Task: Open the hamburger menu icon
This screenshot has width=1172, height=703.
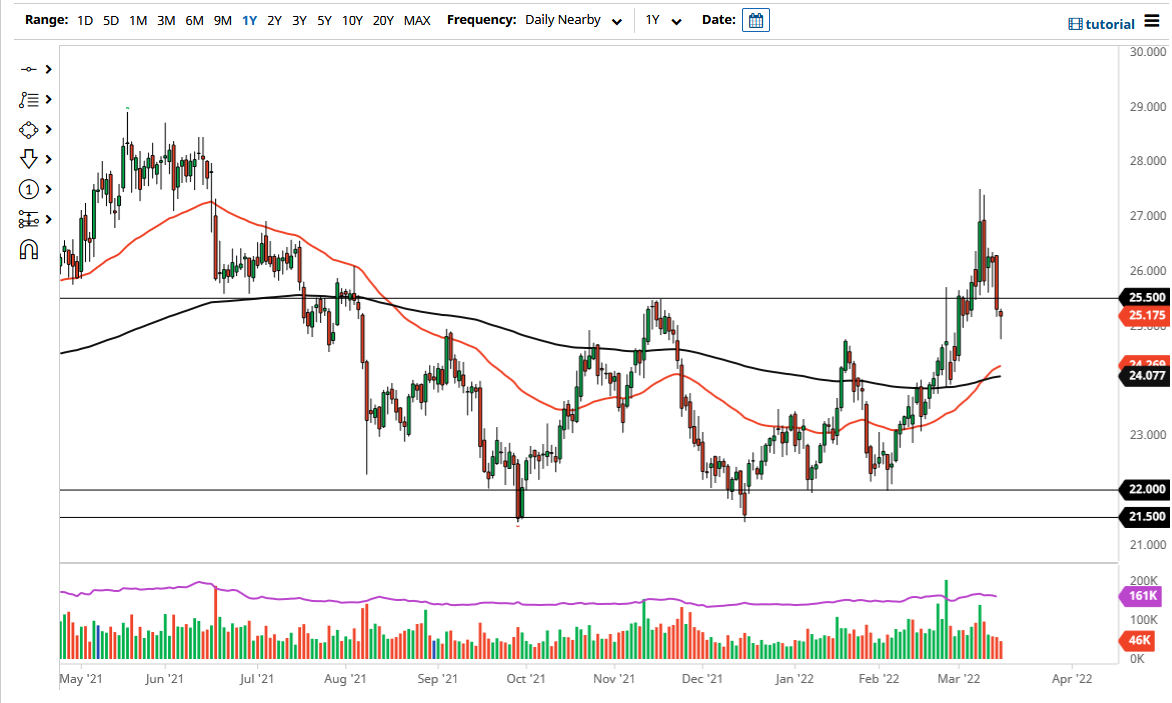Action: tap(1152, 22)
